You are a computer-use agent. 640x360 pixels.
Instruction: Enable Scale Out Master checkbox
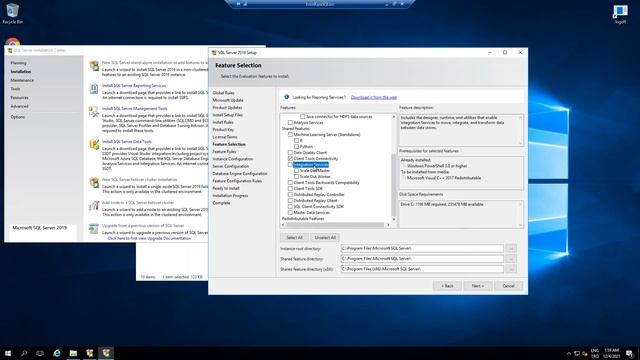[296, 171]
